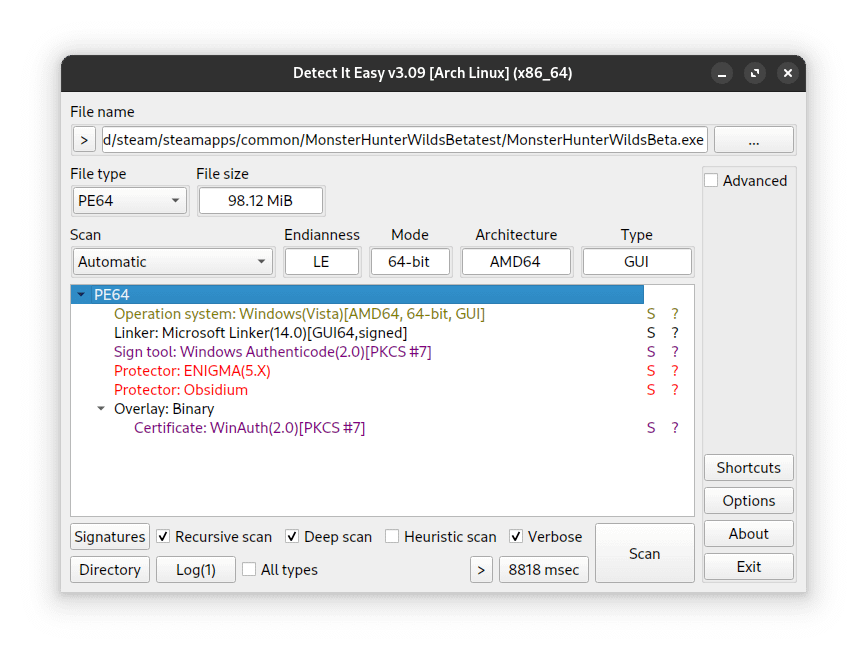
Task: Maximize the Detect It Easy window
Action: tap(755, 73)
